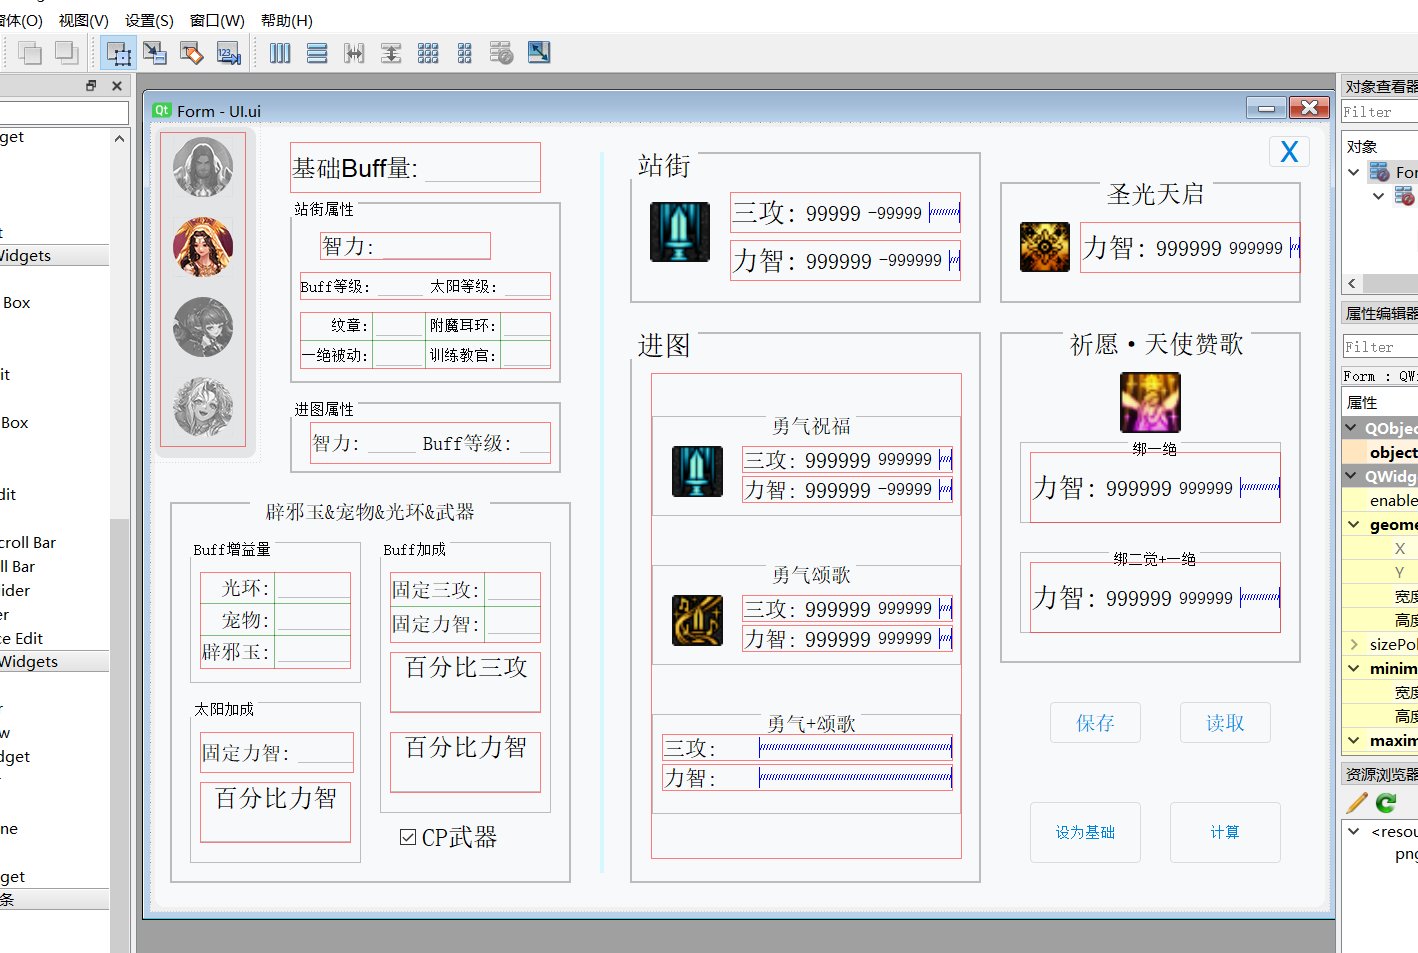1418x953 pixels.
Task: Open the 窗口(W) menu
Action: 217,20
